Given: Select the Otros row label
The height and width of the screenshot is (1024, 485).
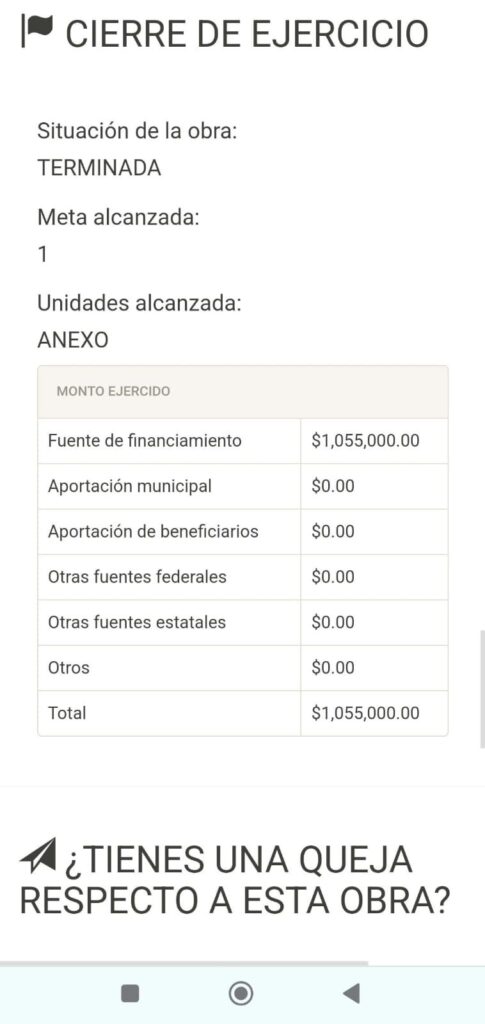Looking at the screenshot, I should point(69,668).
